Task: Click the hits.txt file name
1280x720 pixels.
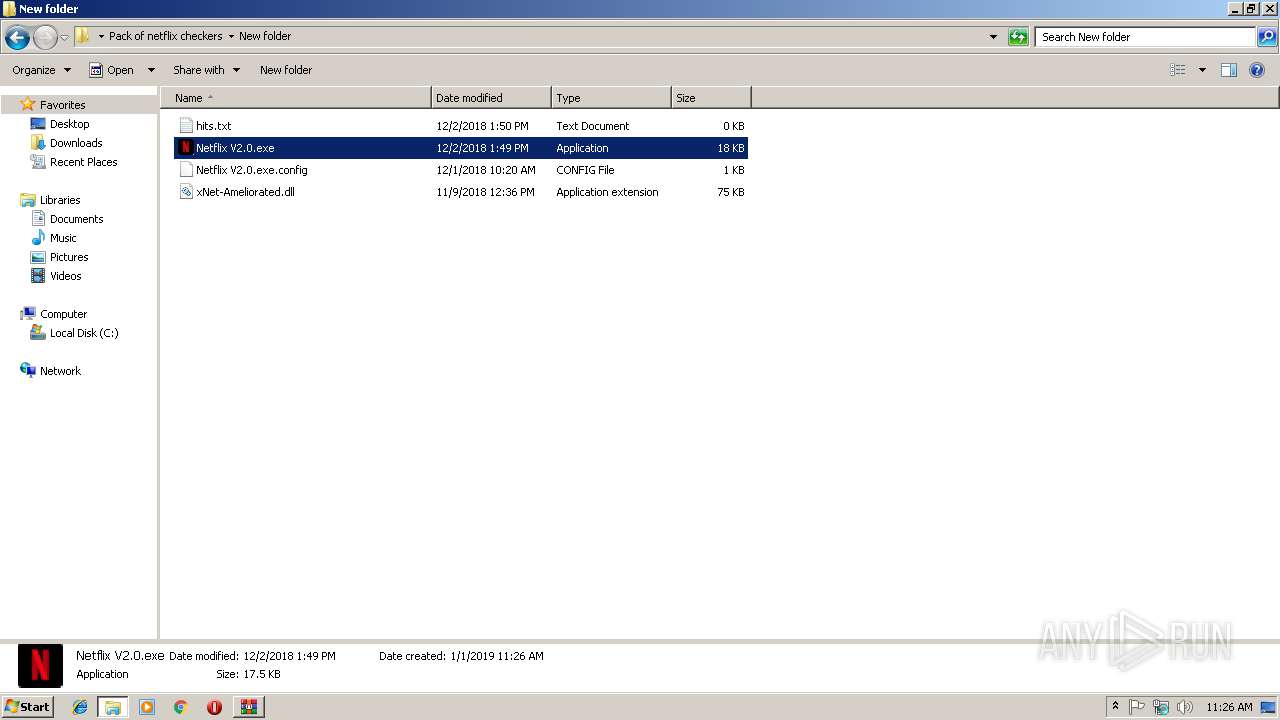Action: [213, 126]
